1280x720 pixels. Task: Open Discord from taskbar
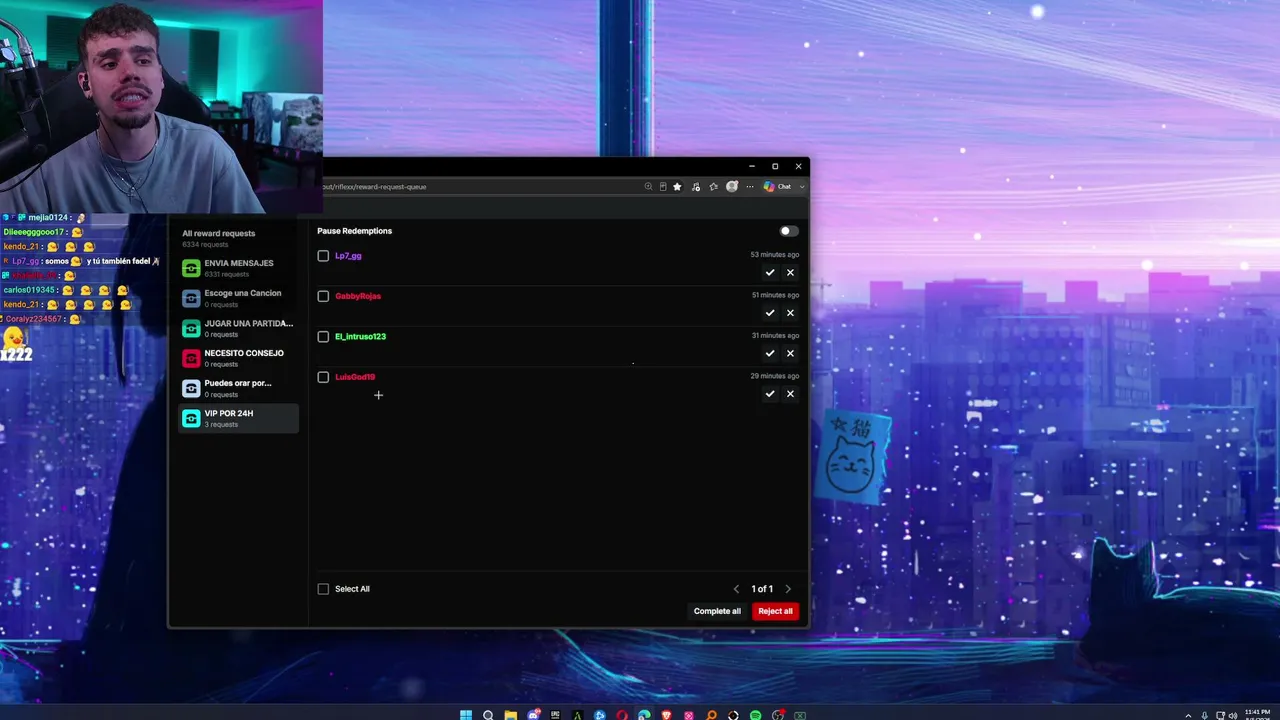click(x=533, y=715)
